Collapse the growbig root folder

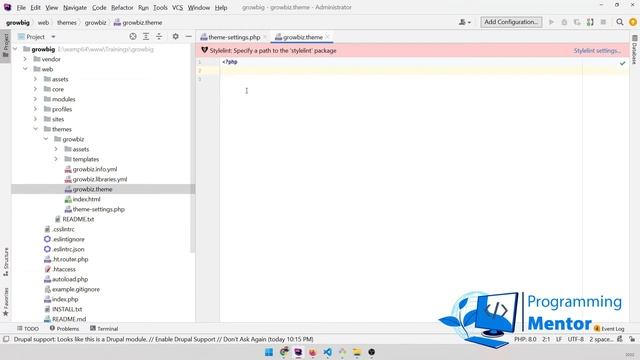pos(16,49)
